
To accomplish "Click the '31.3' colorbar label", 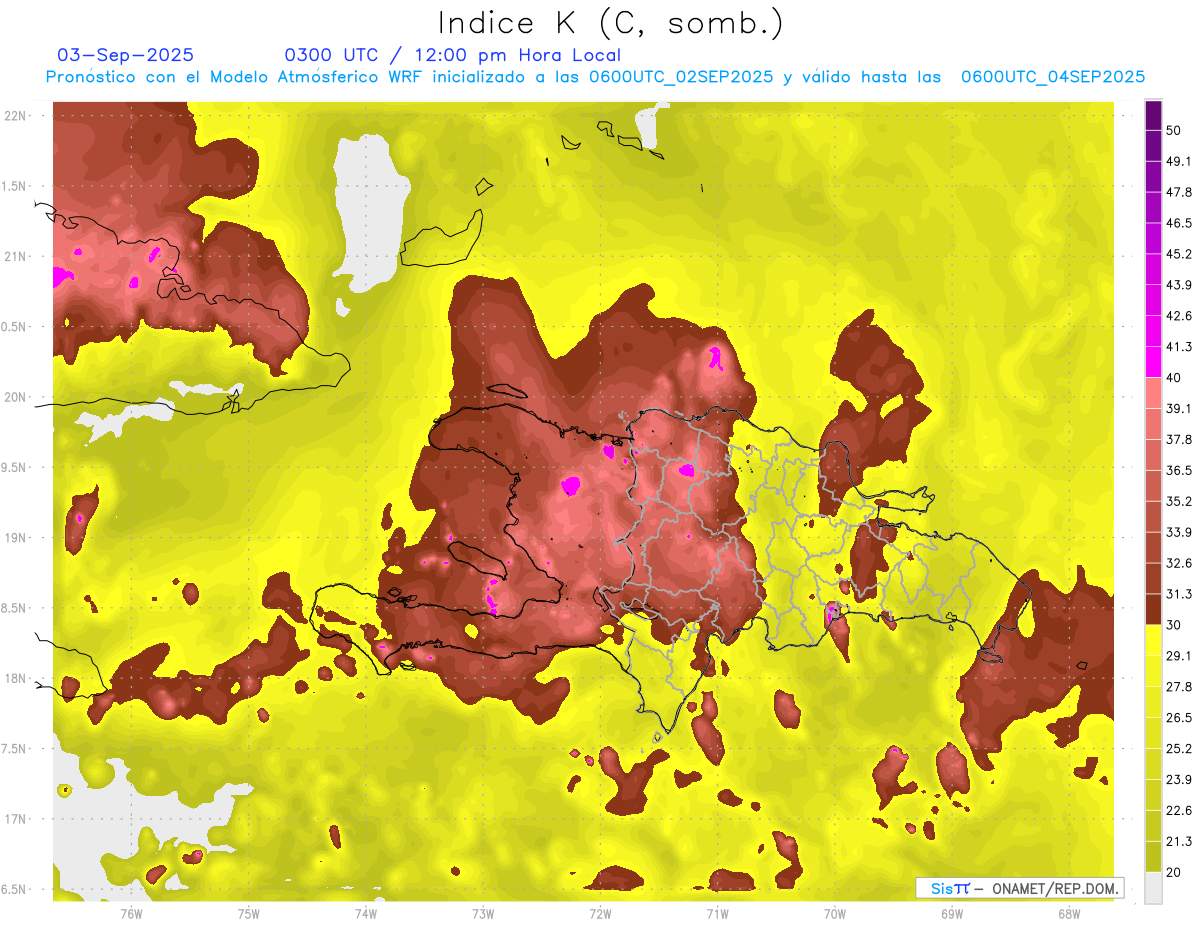I will coord(1179,594).
